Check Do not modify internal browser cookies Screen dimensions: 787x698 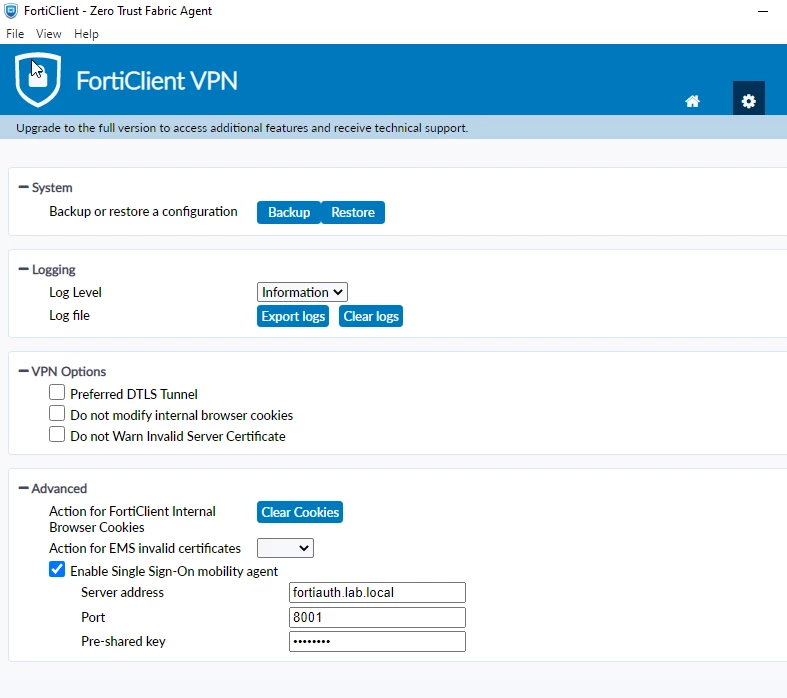tap(57, 413)
